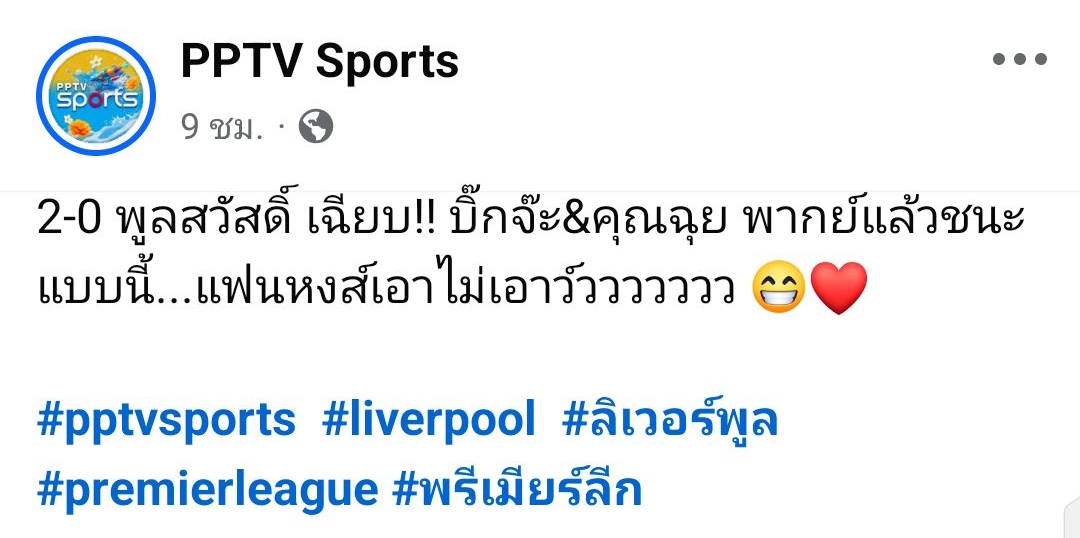
Task: Open the PPTV Sports profile picture
Action: [96, 96]
